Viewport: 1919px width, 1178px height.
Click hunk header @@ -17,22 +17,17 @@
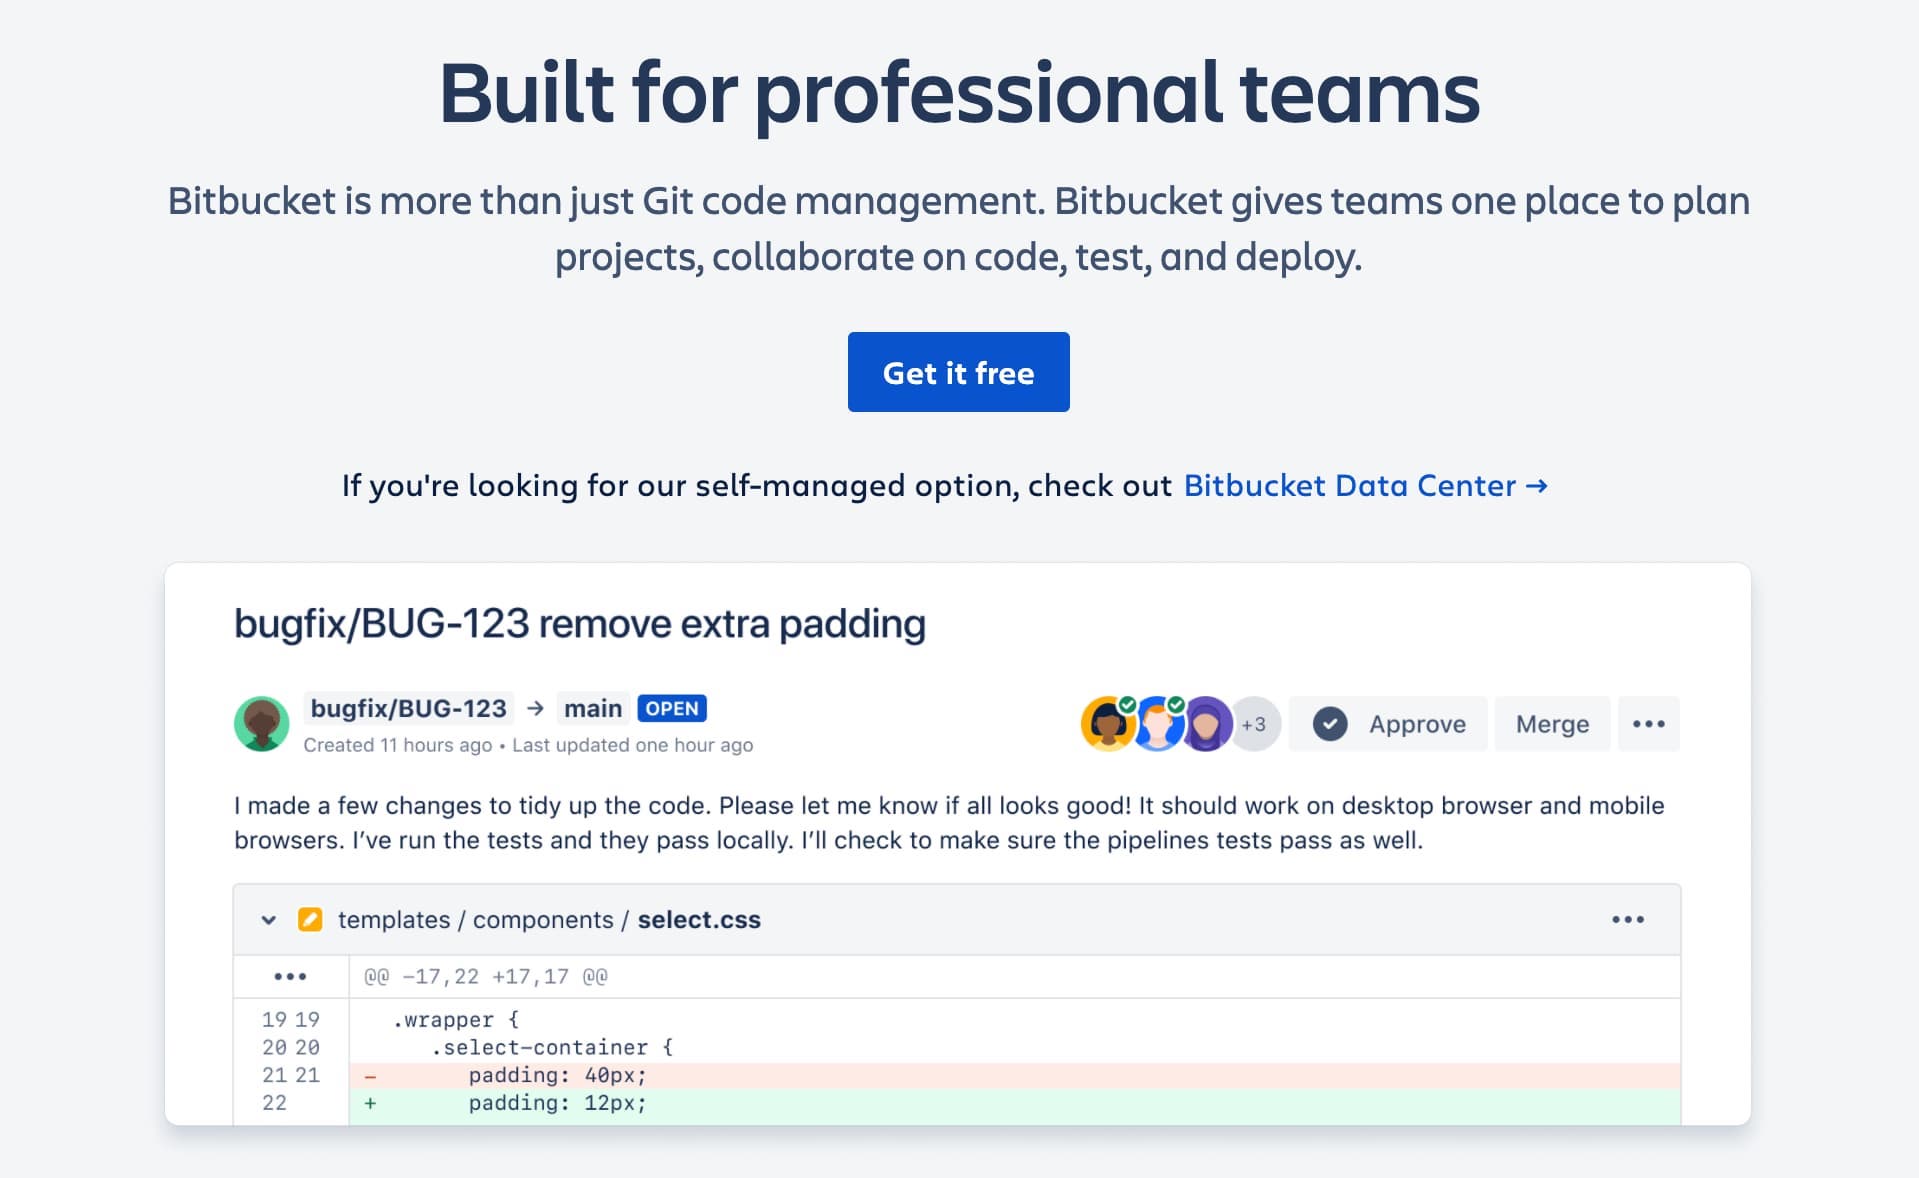pyautogui.click(x=486, y=977)
